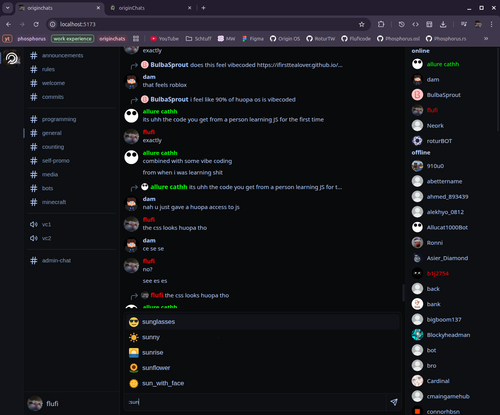Pick the sunflower emoji suggestion
The width and height of the screenshot is (500, 415).
263,368
